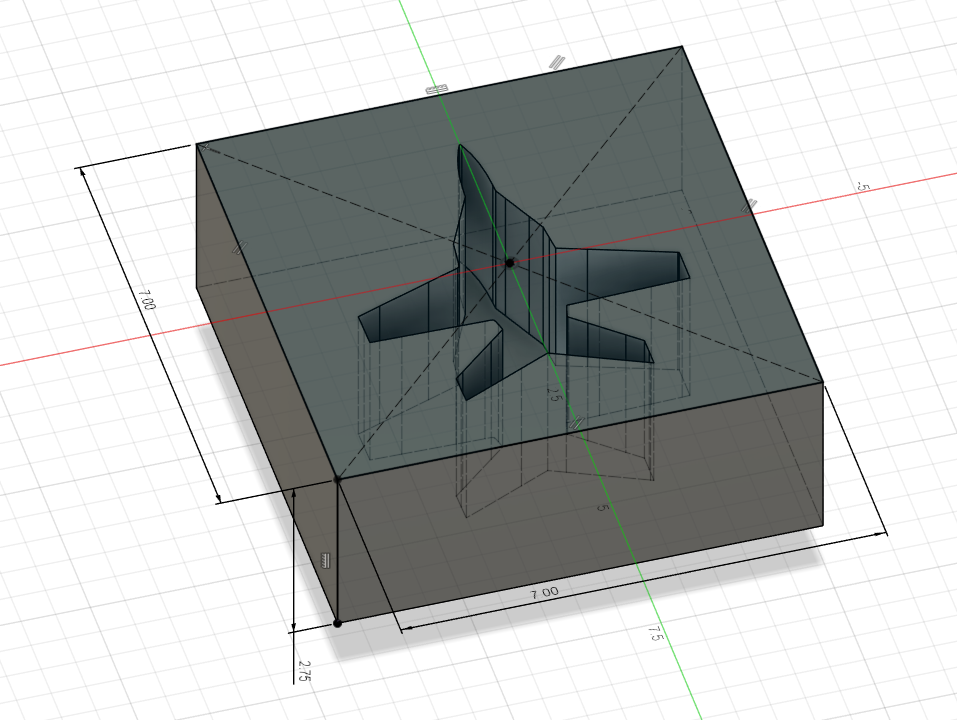Select the 7.00 dimension beside the left edge
The image size is (957, 720).
coord(147,300)
